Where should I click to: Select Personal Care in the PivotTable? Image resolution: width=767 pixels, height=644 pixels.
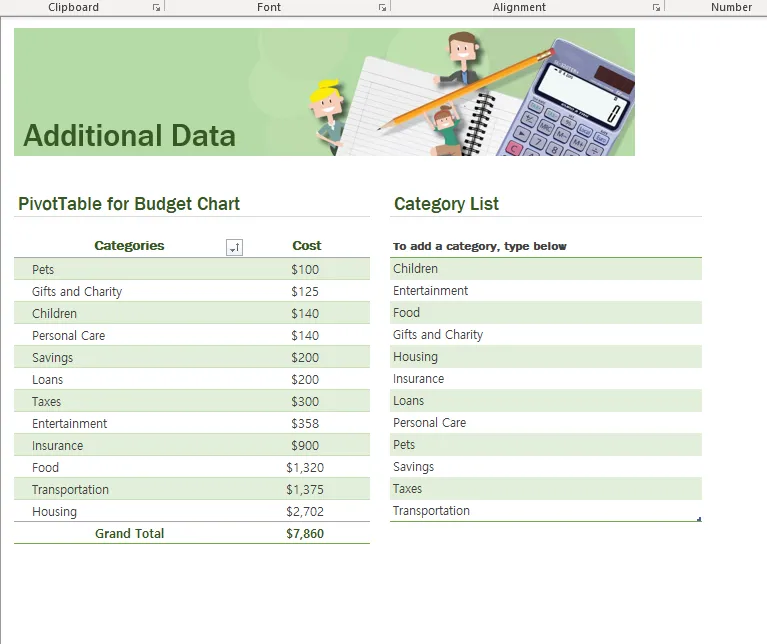[x=68, y=335]
